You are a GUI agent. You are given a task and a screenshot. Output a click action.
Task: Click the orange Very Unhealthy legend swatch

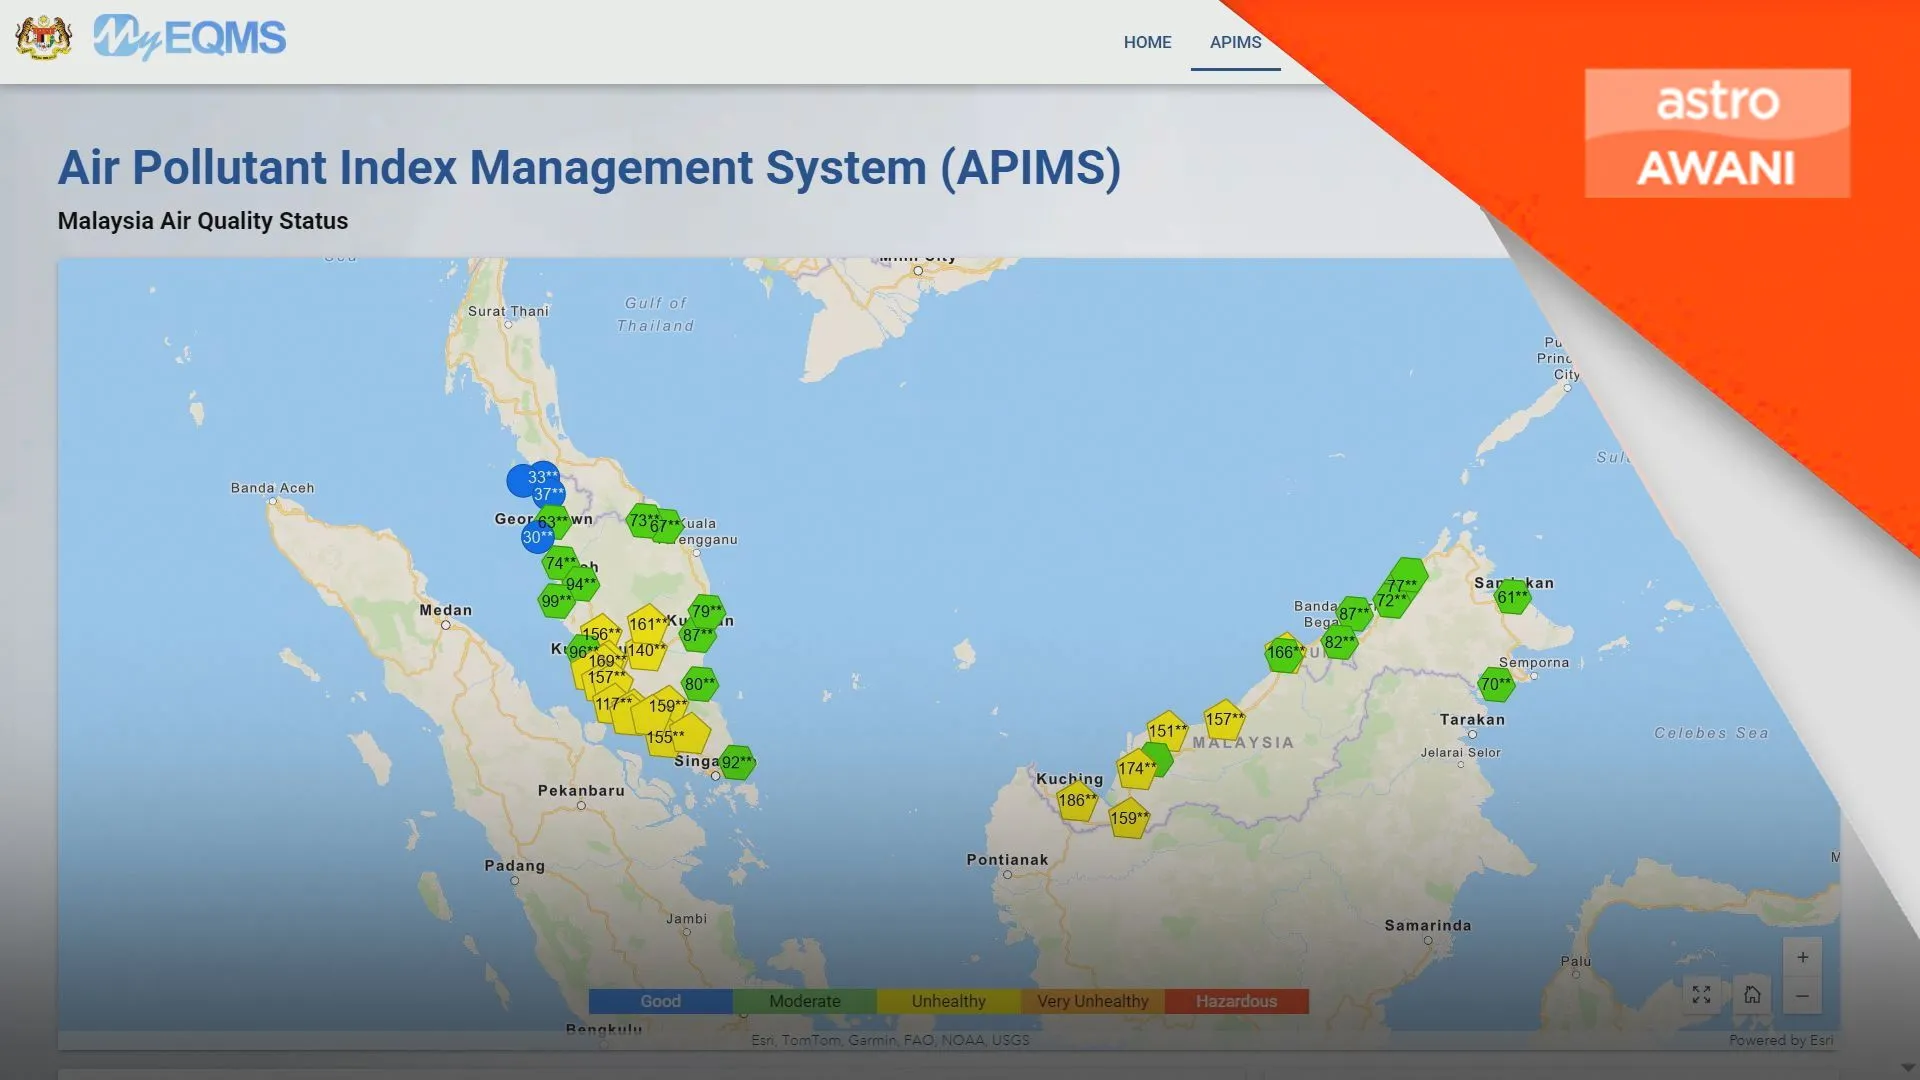click(1092, 1001)
